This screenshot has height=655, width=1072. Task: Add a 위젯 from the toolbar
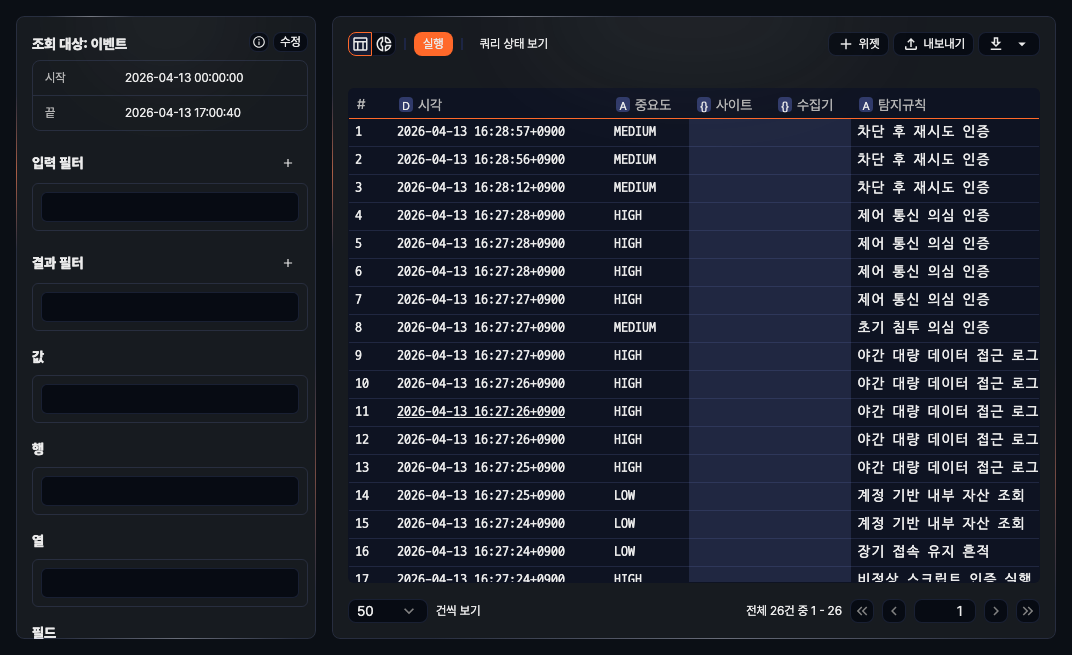859,44
